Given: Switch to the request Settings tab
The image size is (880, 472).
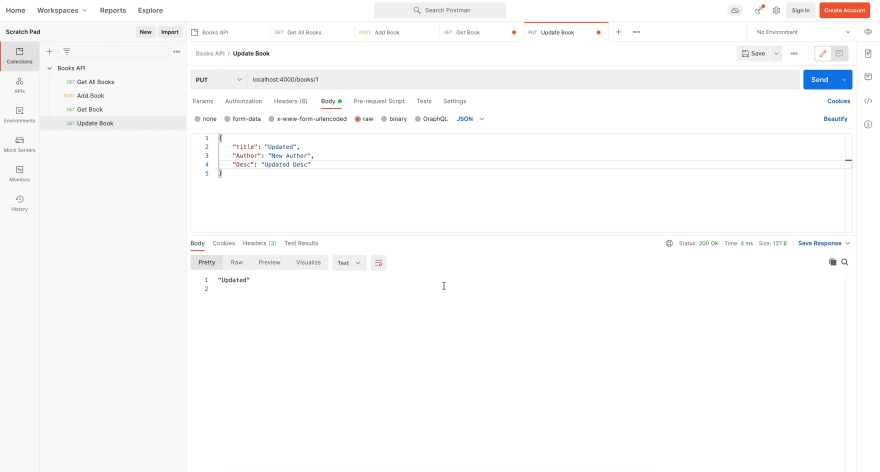Looking at the screenshot, I should 455,101.
